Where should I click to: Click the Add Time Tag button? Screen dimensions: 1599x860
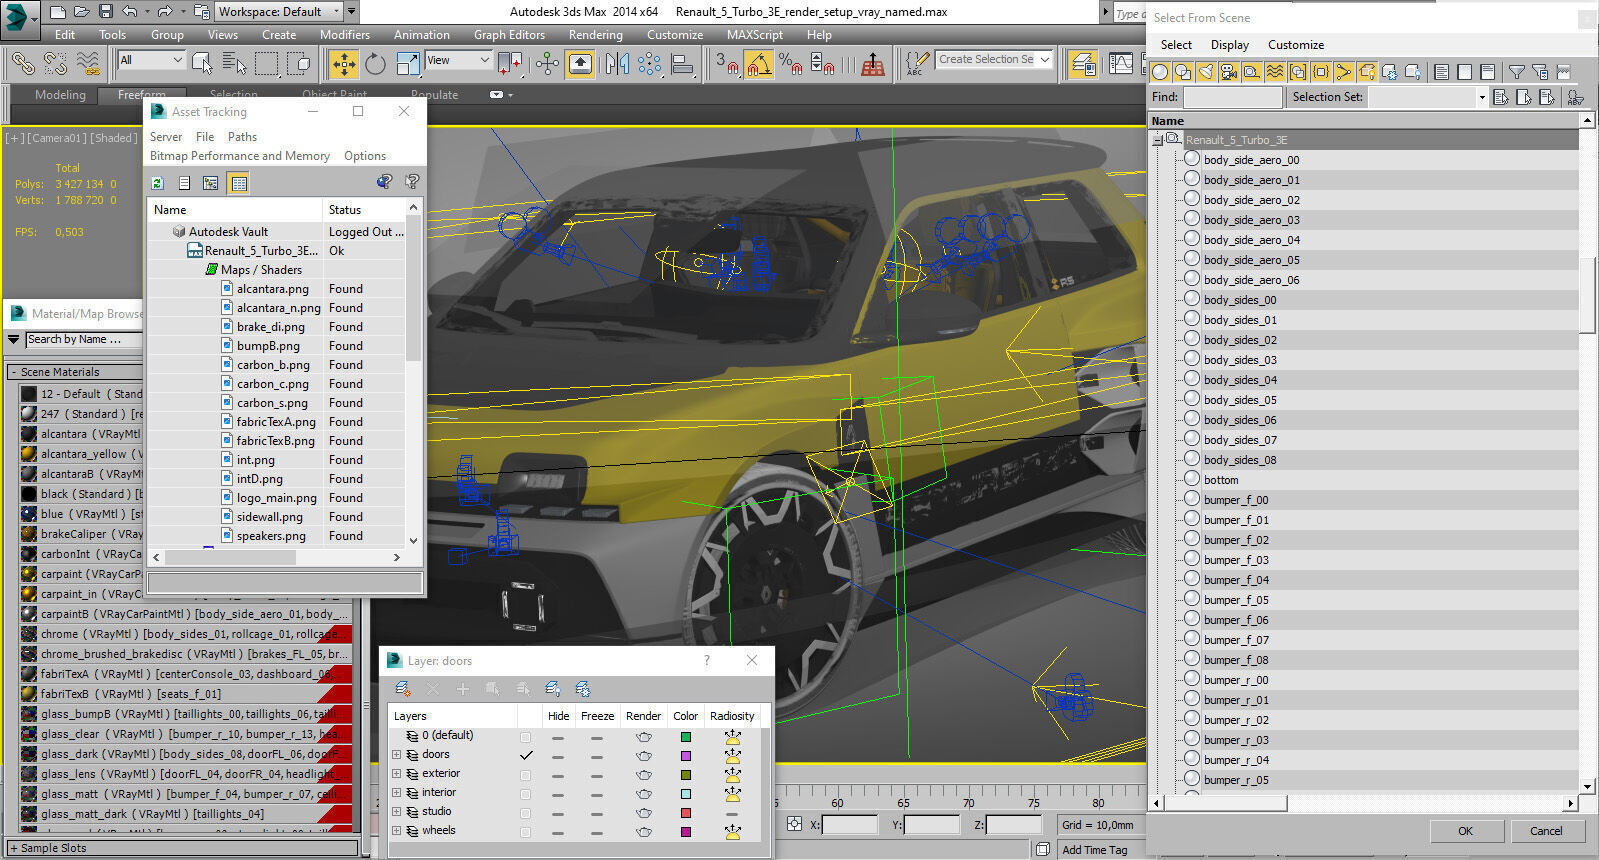1094,850
